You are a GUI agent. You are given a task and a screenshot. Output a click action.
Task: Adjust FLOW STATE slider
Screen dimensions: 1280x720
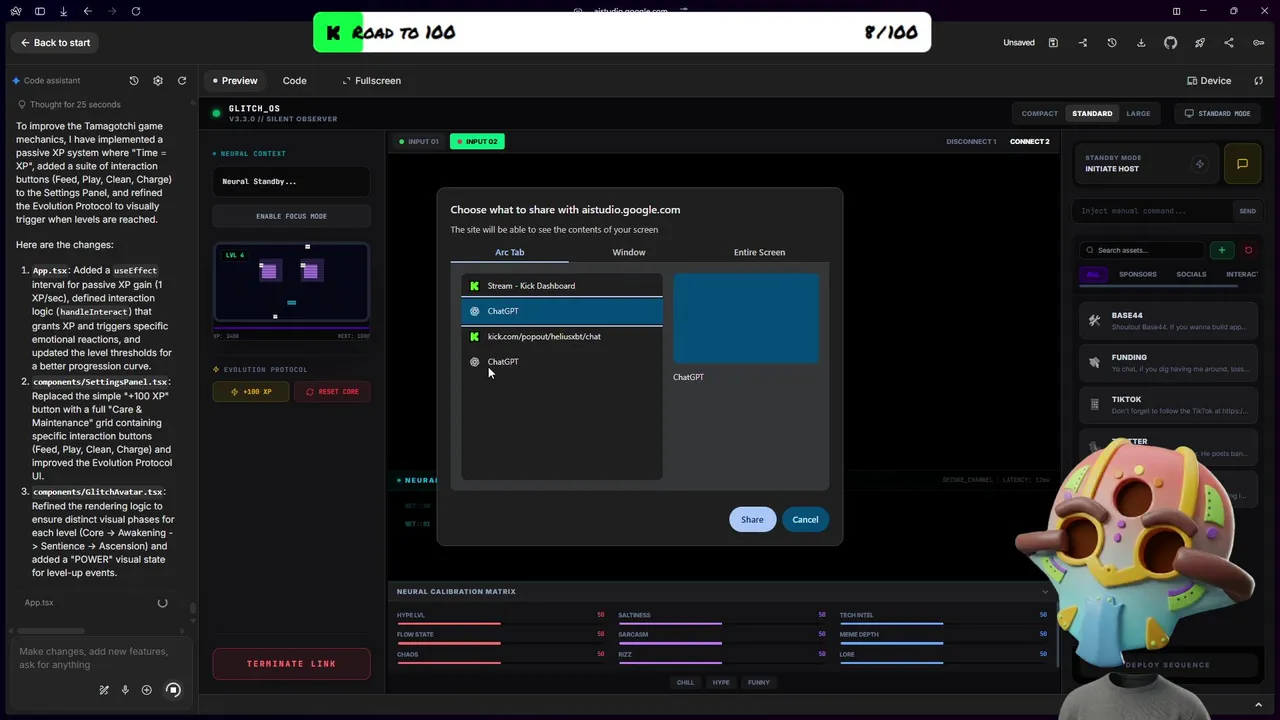point(500,642)
